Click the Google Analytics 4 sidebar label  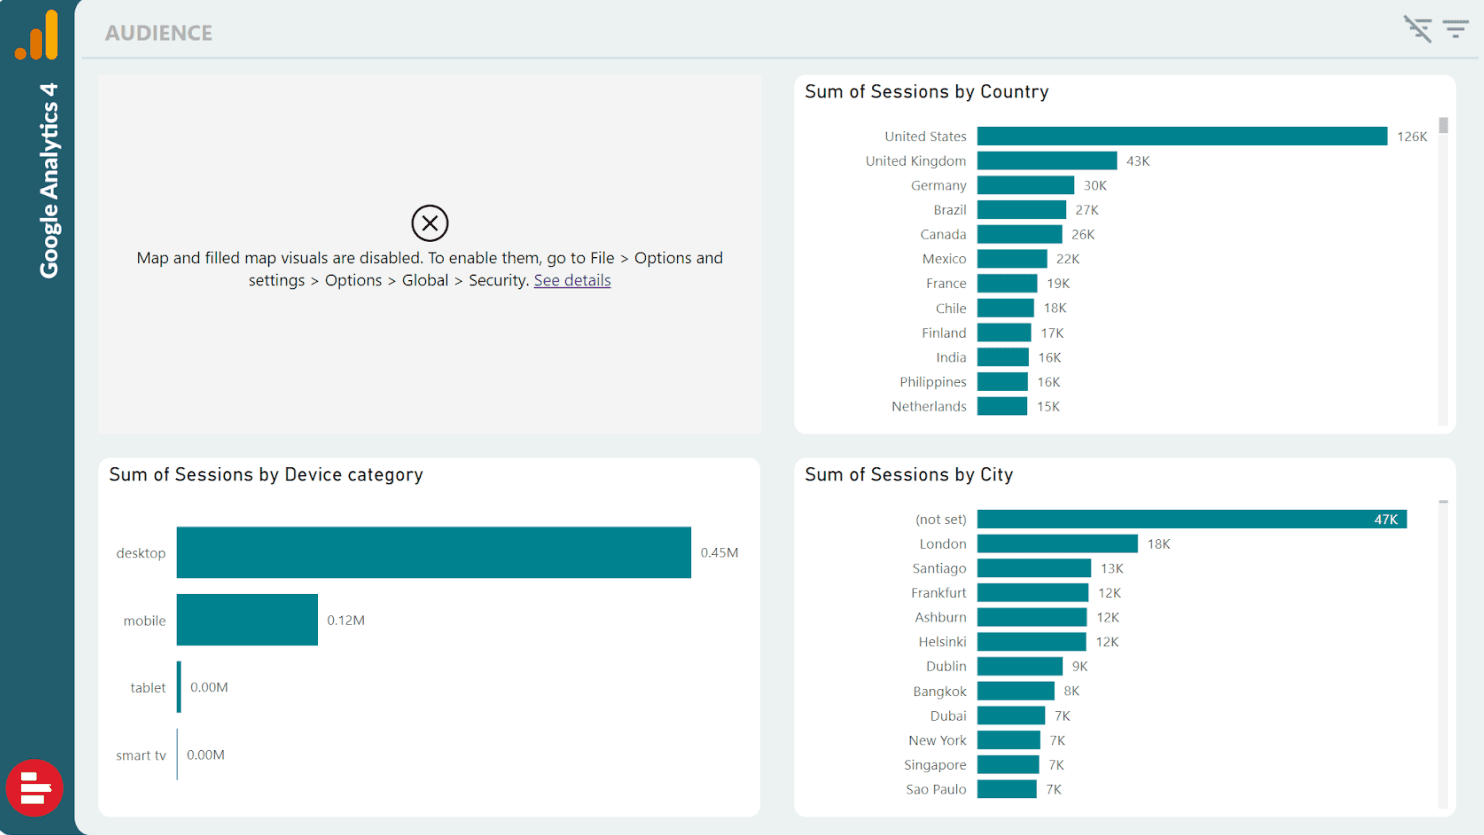click(x=49, y=181)
